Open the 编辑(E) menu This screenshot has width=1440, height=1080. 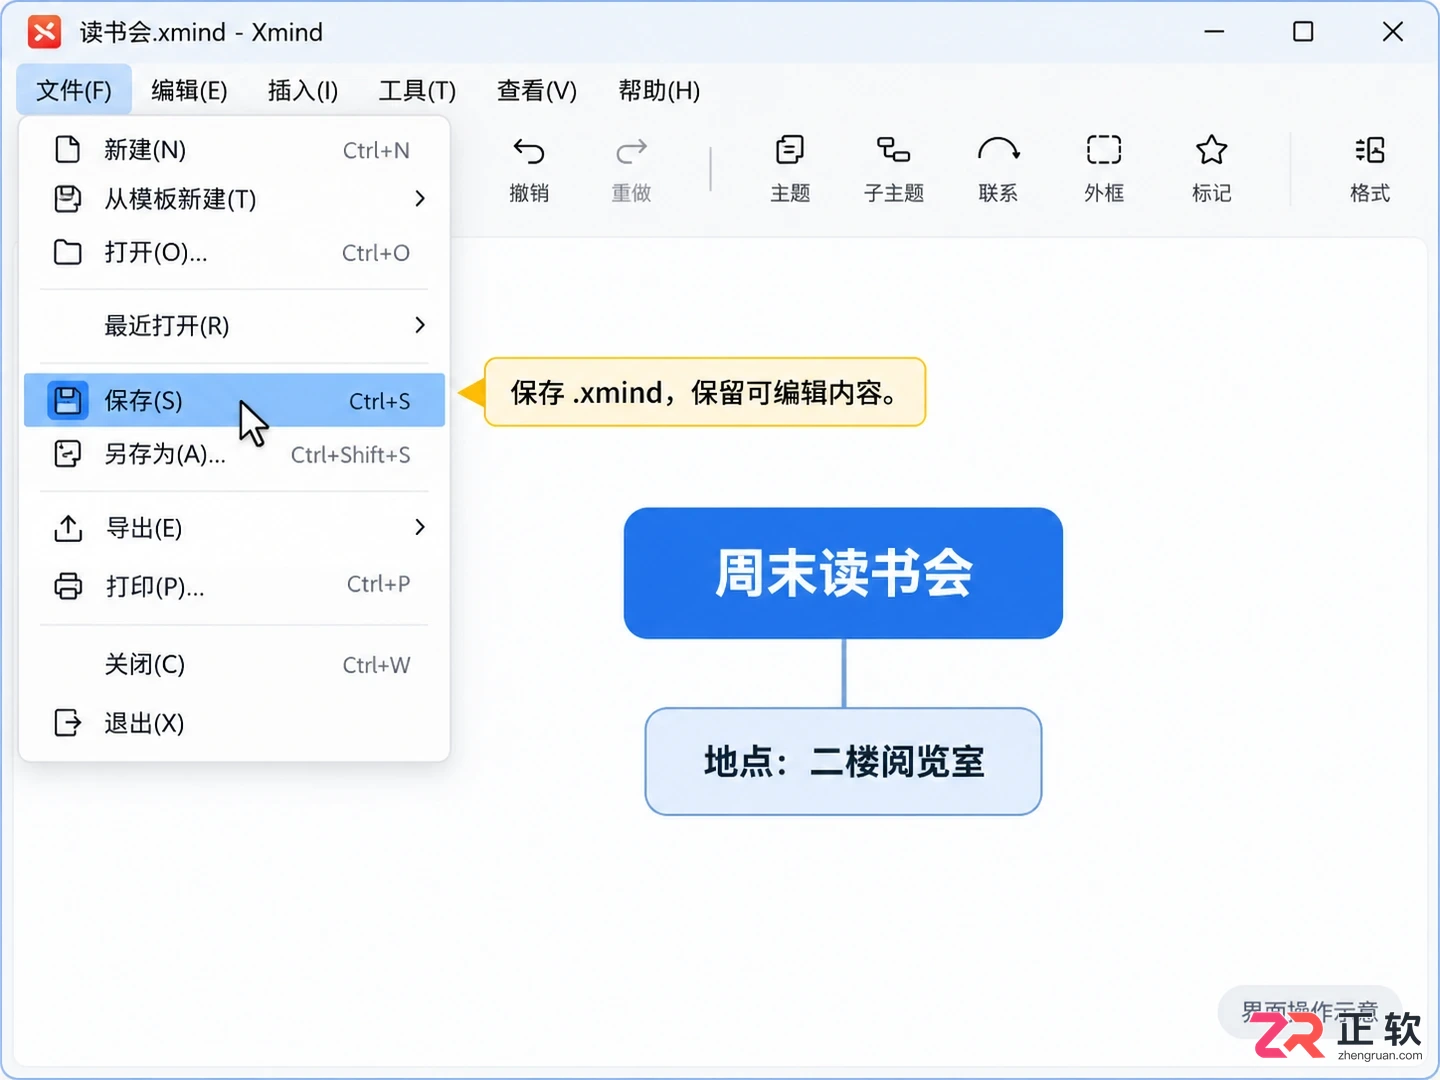coord(189,90)
